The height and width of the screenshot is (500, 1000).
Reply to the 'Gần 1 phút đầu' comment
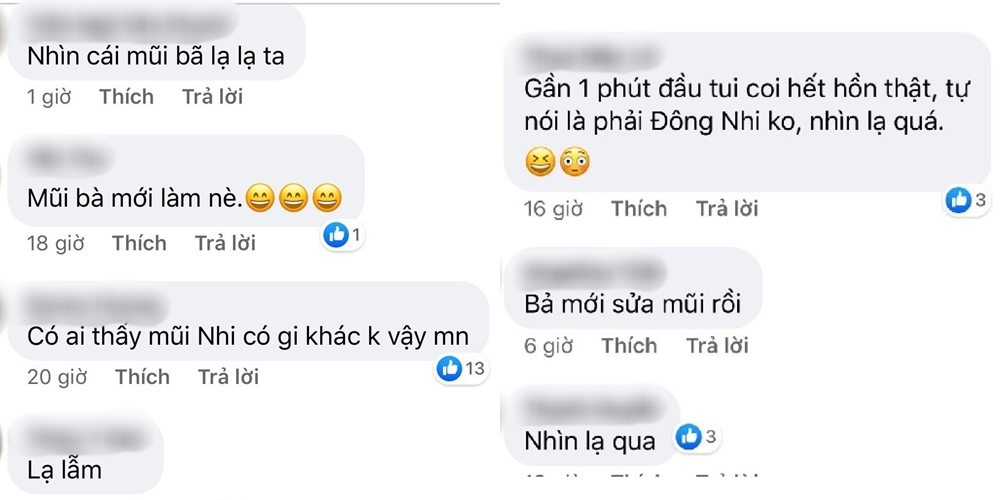(x=727, y=208)
